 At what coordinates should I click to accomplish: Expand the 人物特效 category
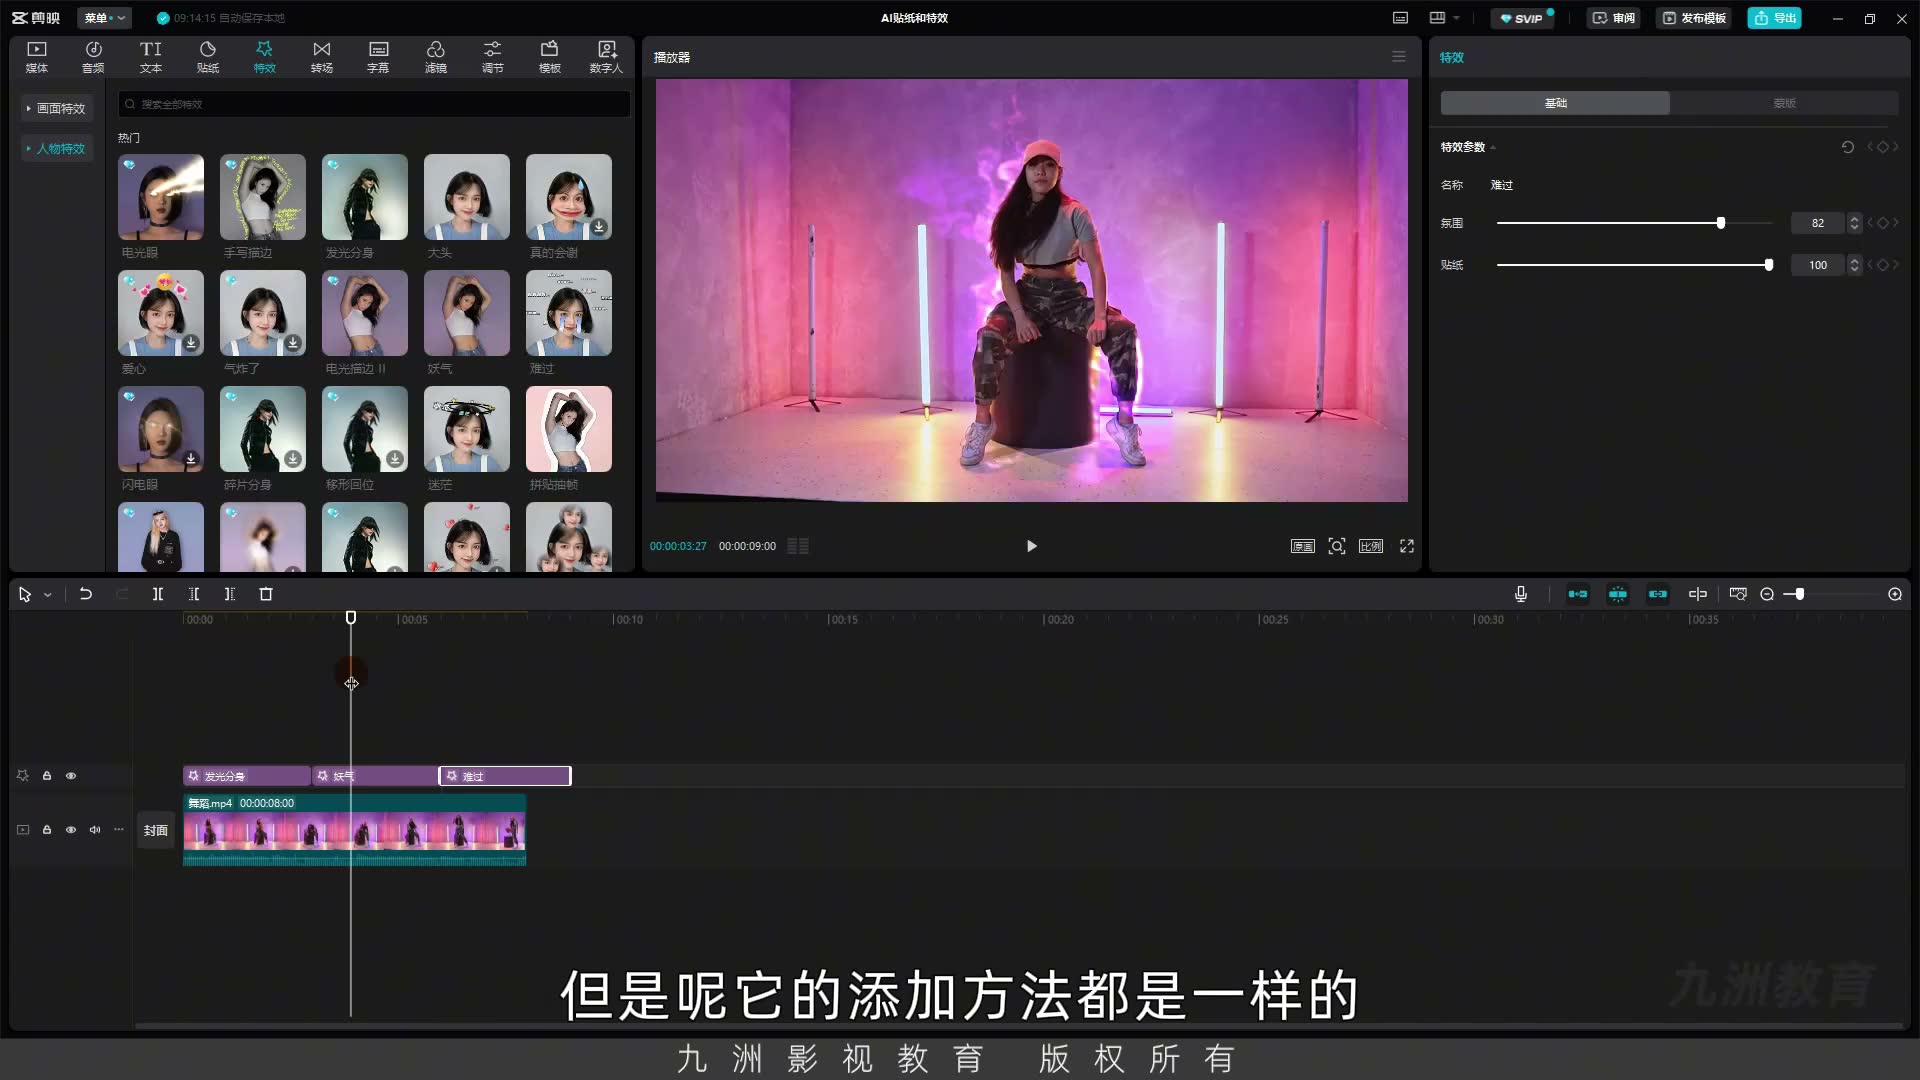[56, 148]
